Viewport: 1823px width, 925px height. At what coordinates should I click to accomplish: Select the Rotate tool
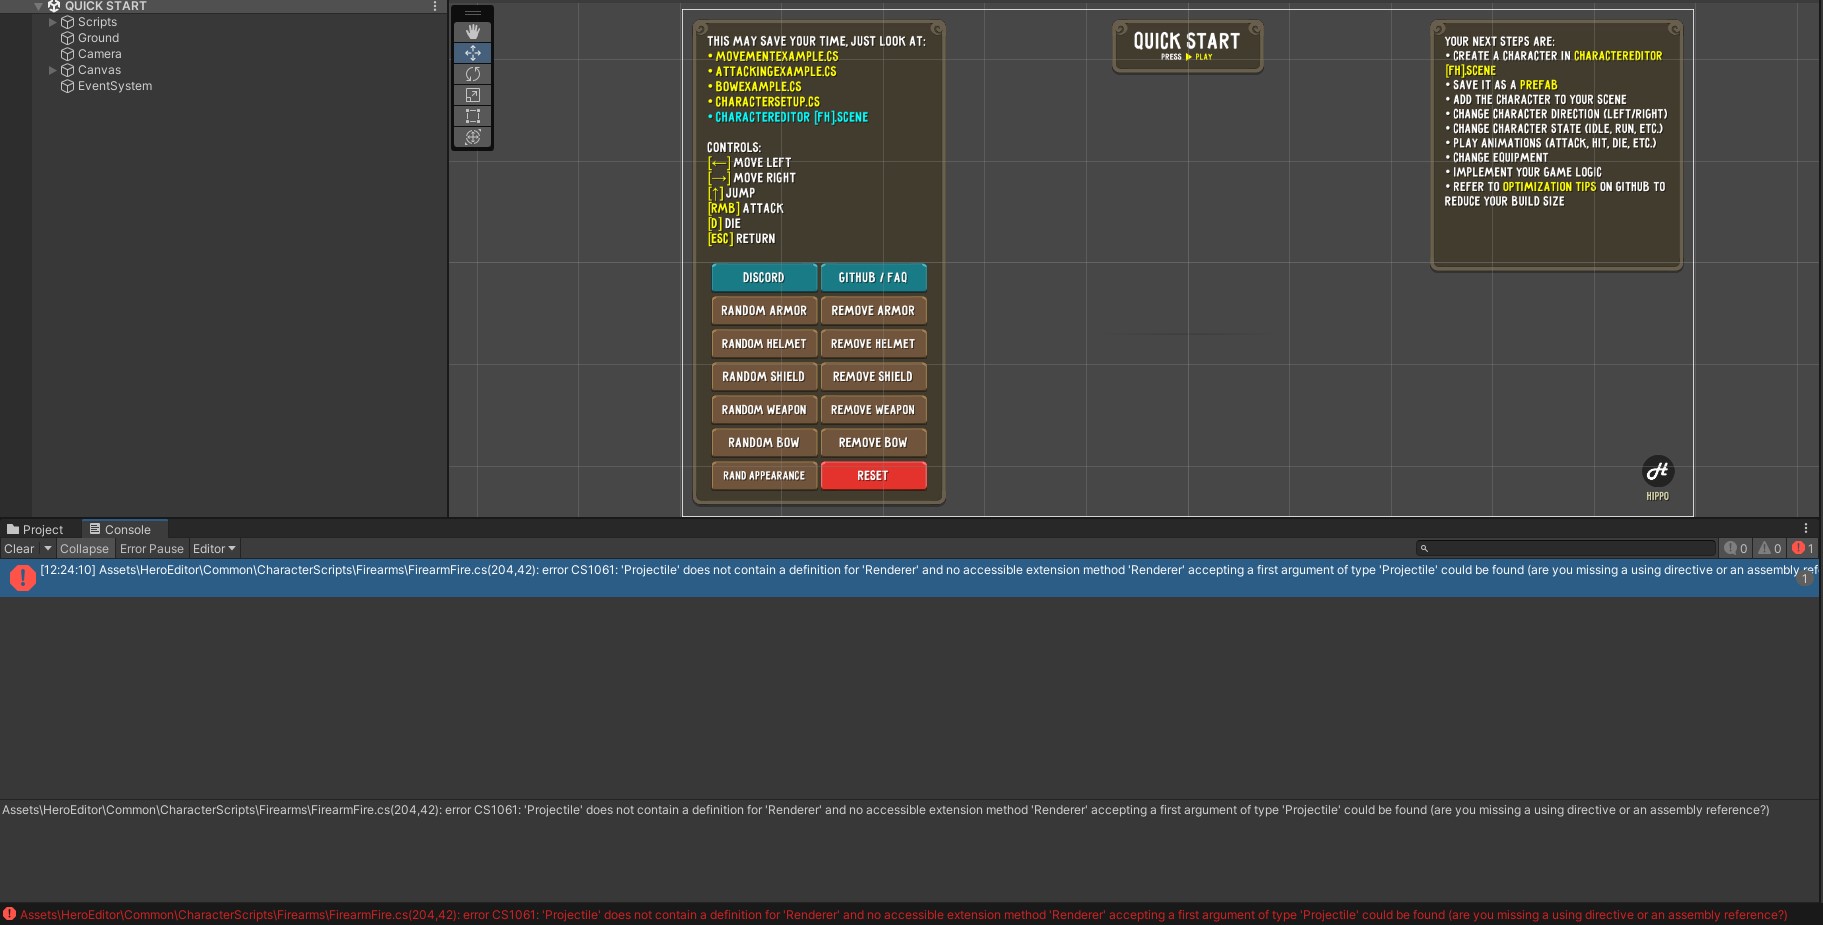(471, 74)
